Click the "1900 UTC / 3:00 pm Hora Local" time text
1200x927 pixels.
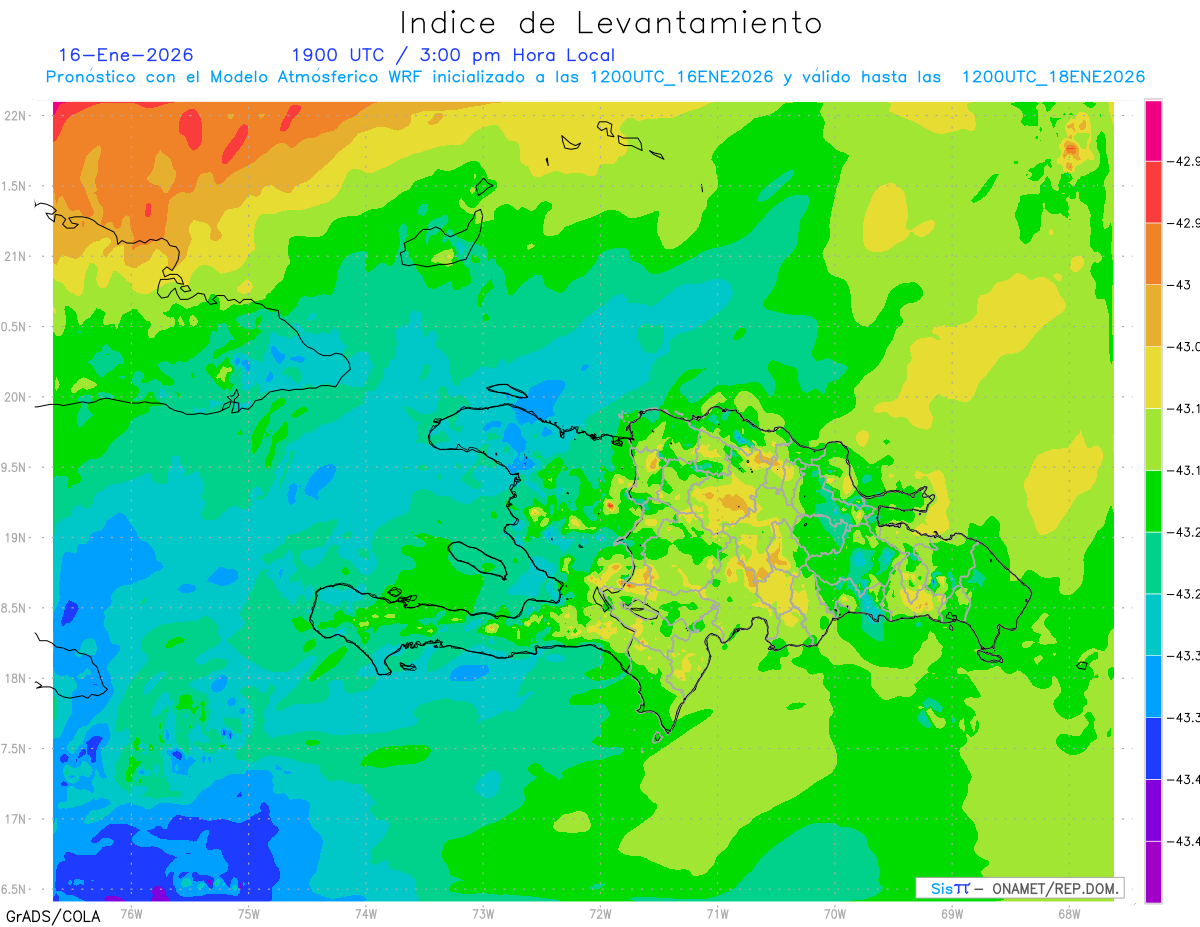tap(453, 55)
